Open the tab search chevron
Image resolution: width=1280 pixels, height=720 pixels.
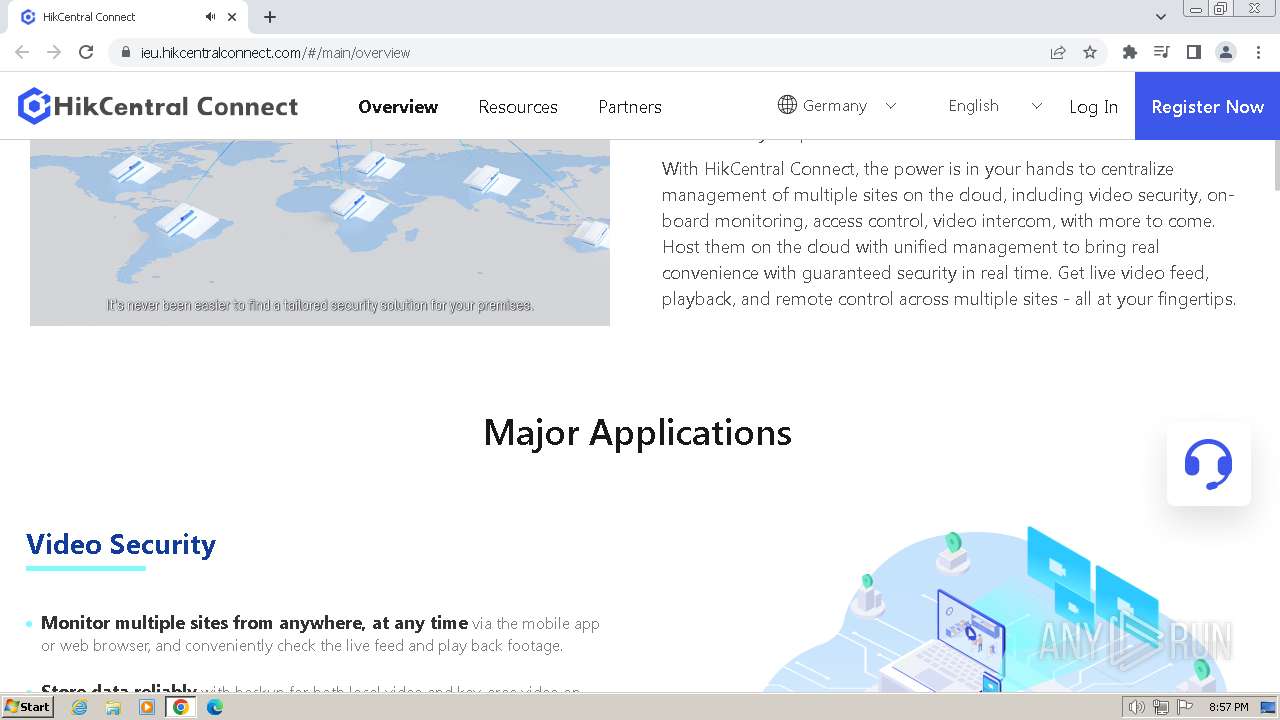1160,17
